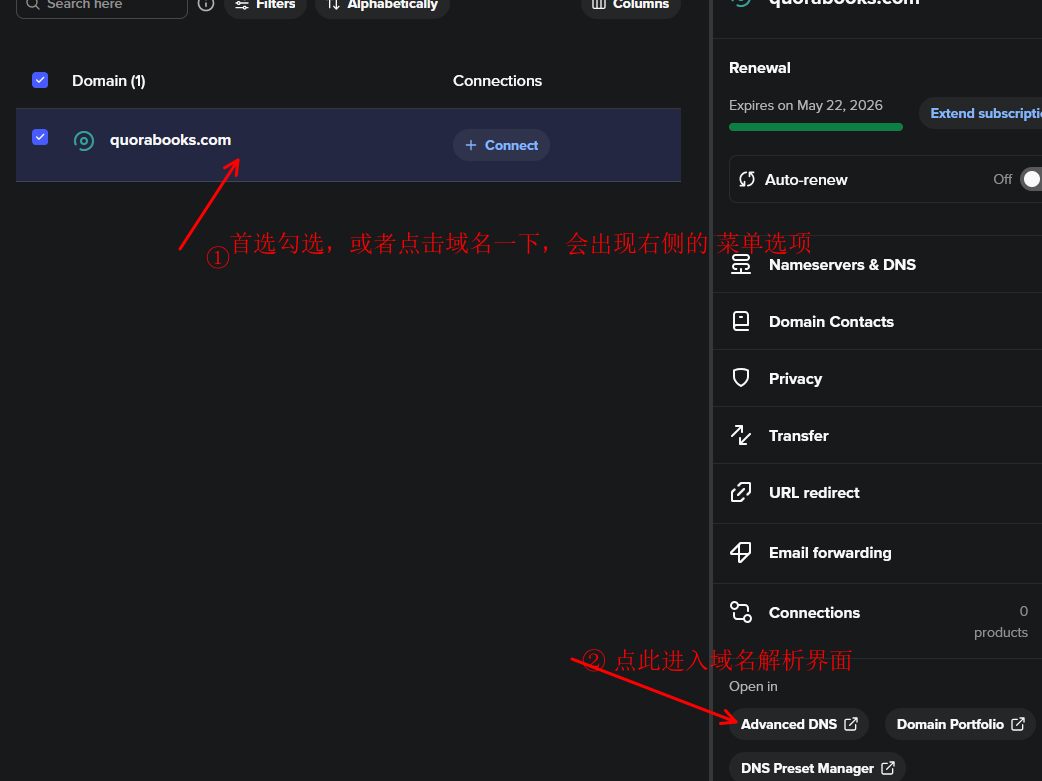Viewport: 1042px width, 781px height.
Task: Open the Connections panel section
Action: (x=877, y=621)
